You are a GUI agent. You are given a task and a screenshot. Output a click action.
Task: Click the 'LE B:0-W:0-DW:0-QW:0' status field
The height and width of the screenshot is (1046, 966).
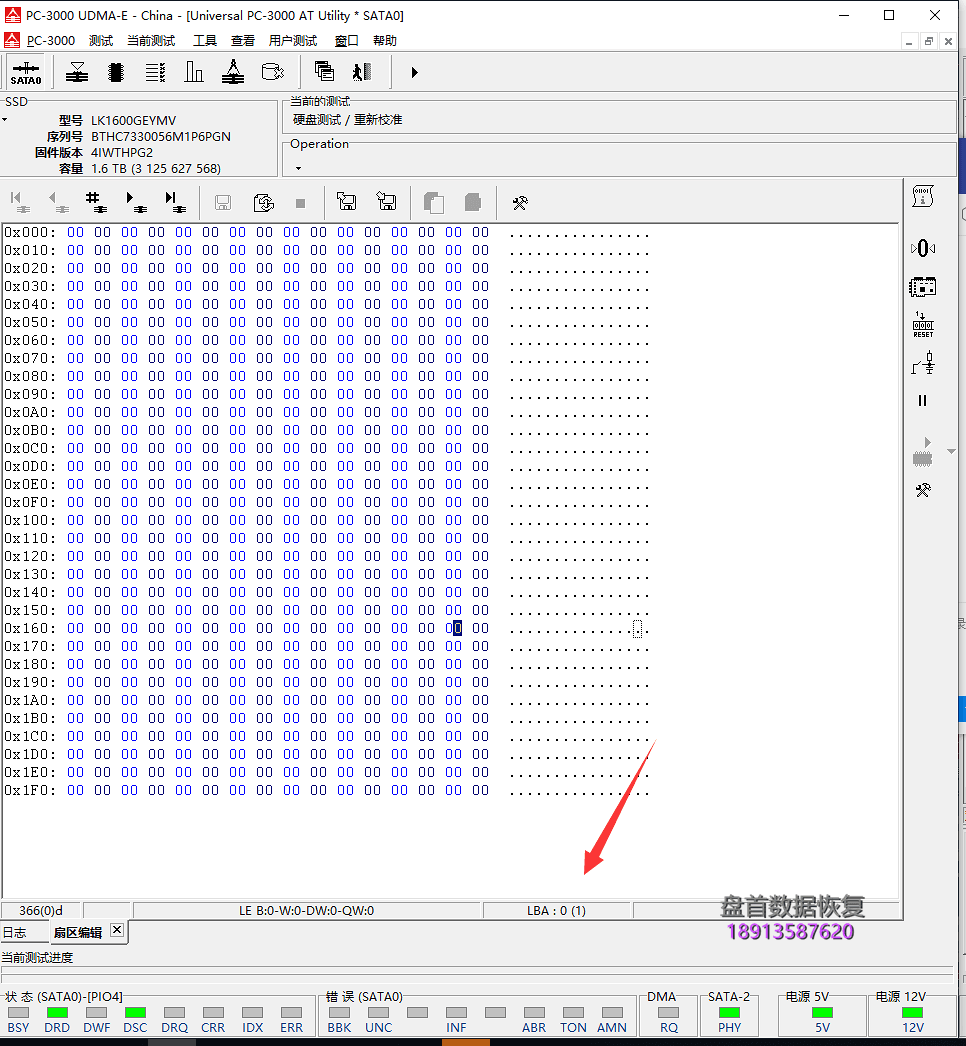(307, 911)
